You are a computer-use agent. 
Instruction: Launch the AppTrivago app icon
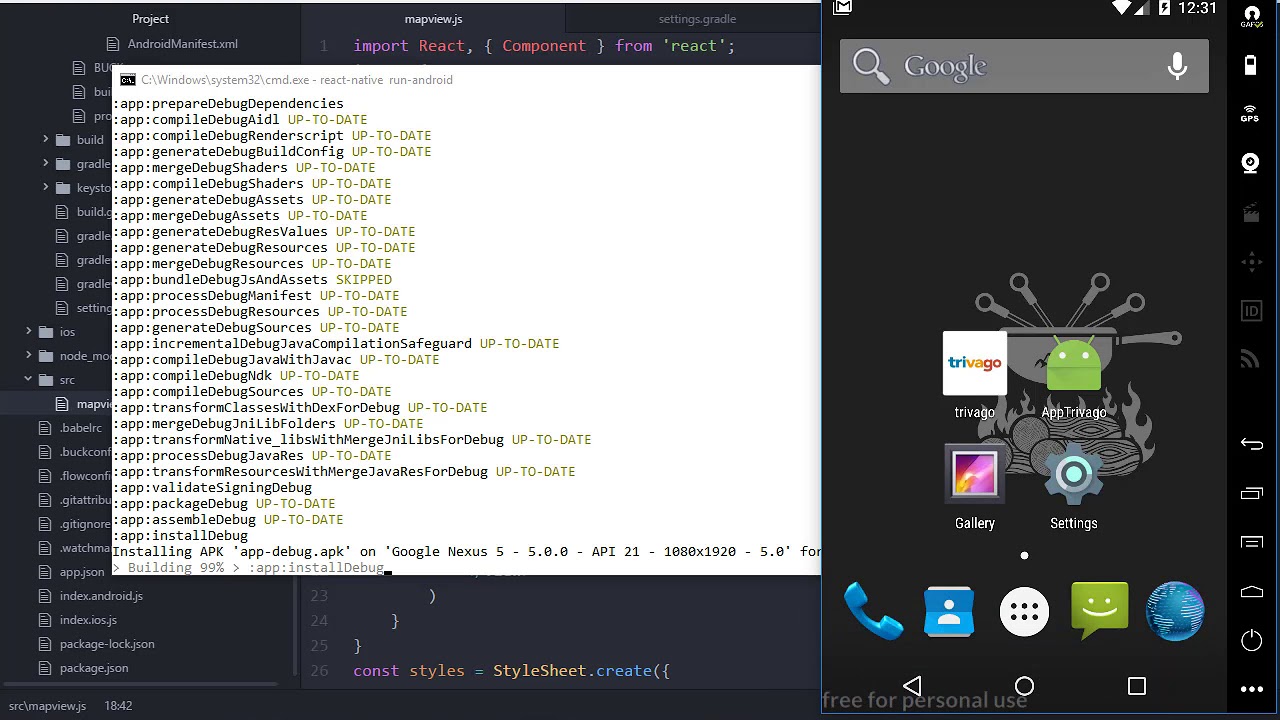pos(1073,376)
